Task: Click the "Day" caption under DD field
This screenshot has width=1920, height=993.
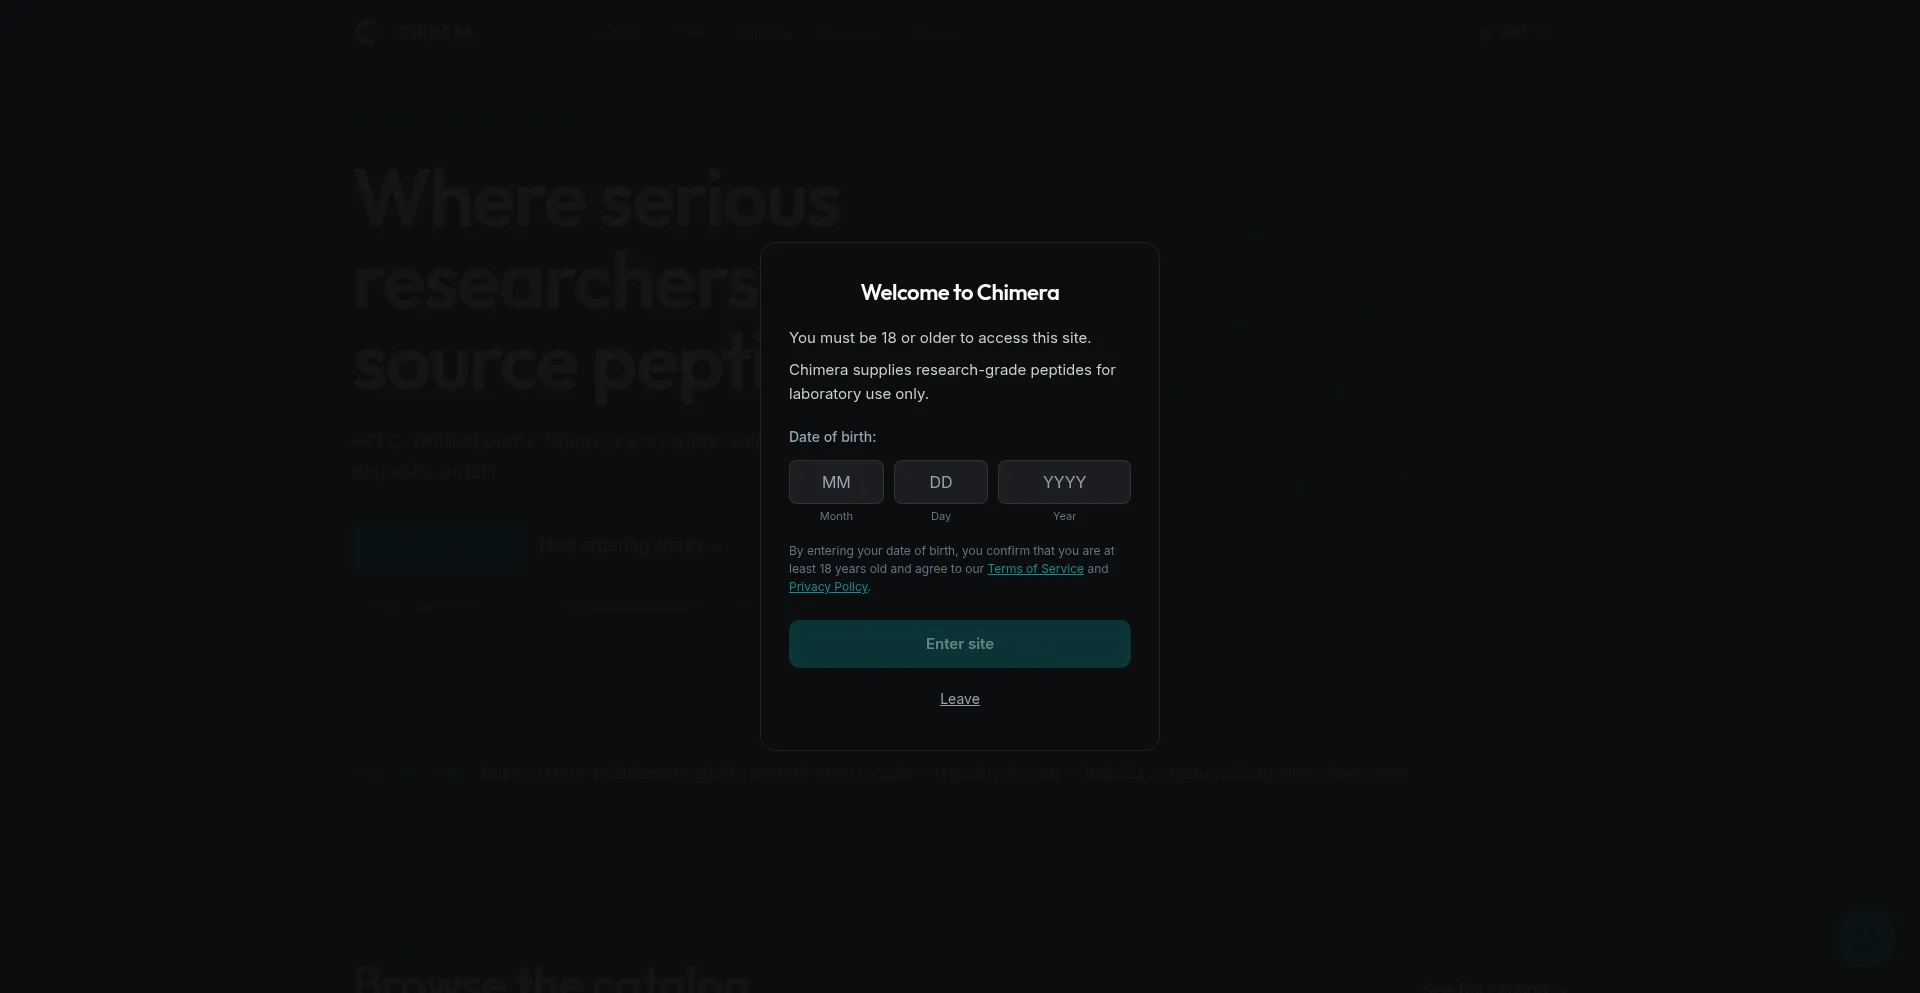Action: click(x=941, y=516)
